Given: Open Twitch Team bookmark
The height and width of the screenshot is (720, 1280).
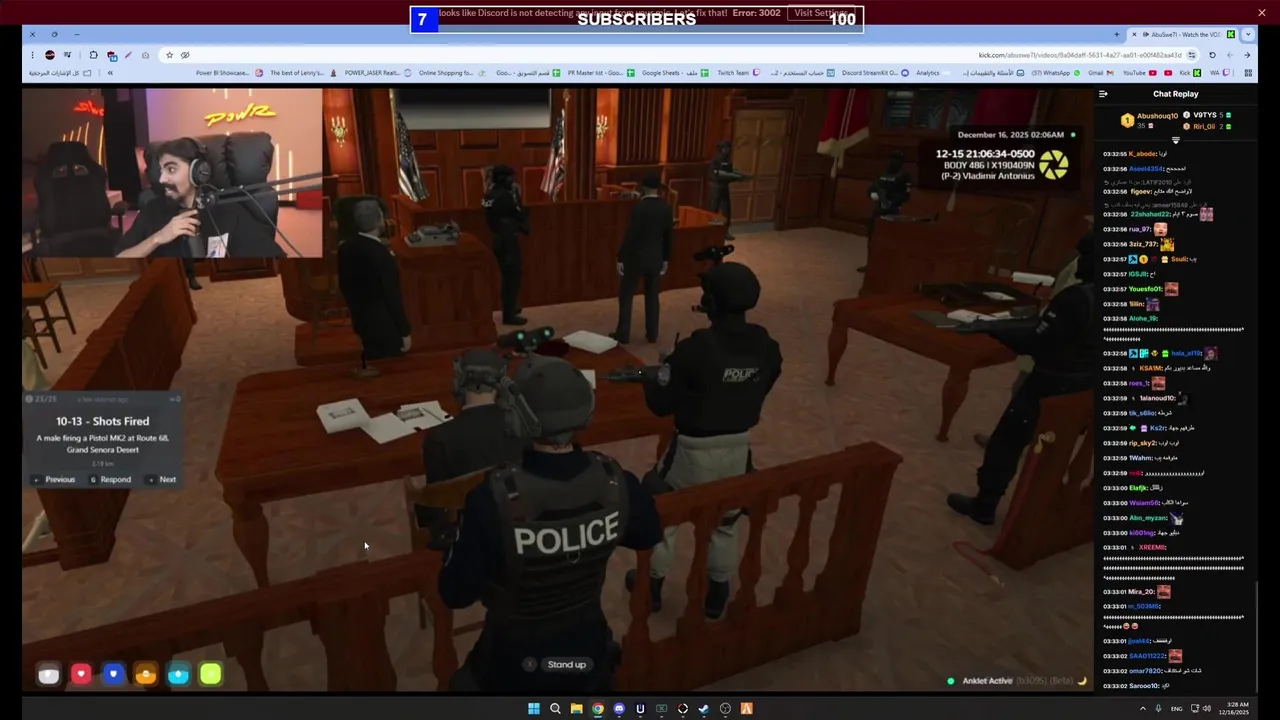Looking at the screenshot, I should (x=738, y=73).
